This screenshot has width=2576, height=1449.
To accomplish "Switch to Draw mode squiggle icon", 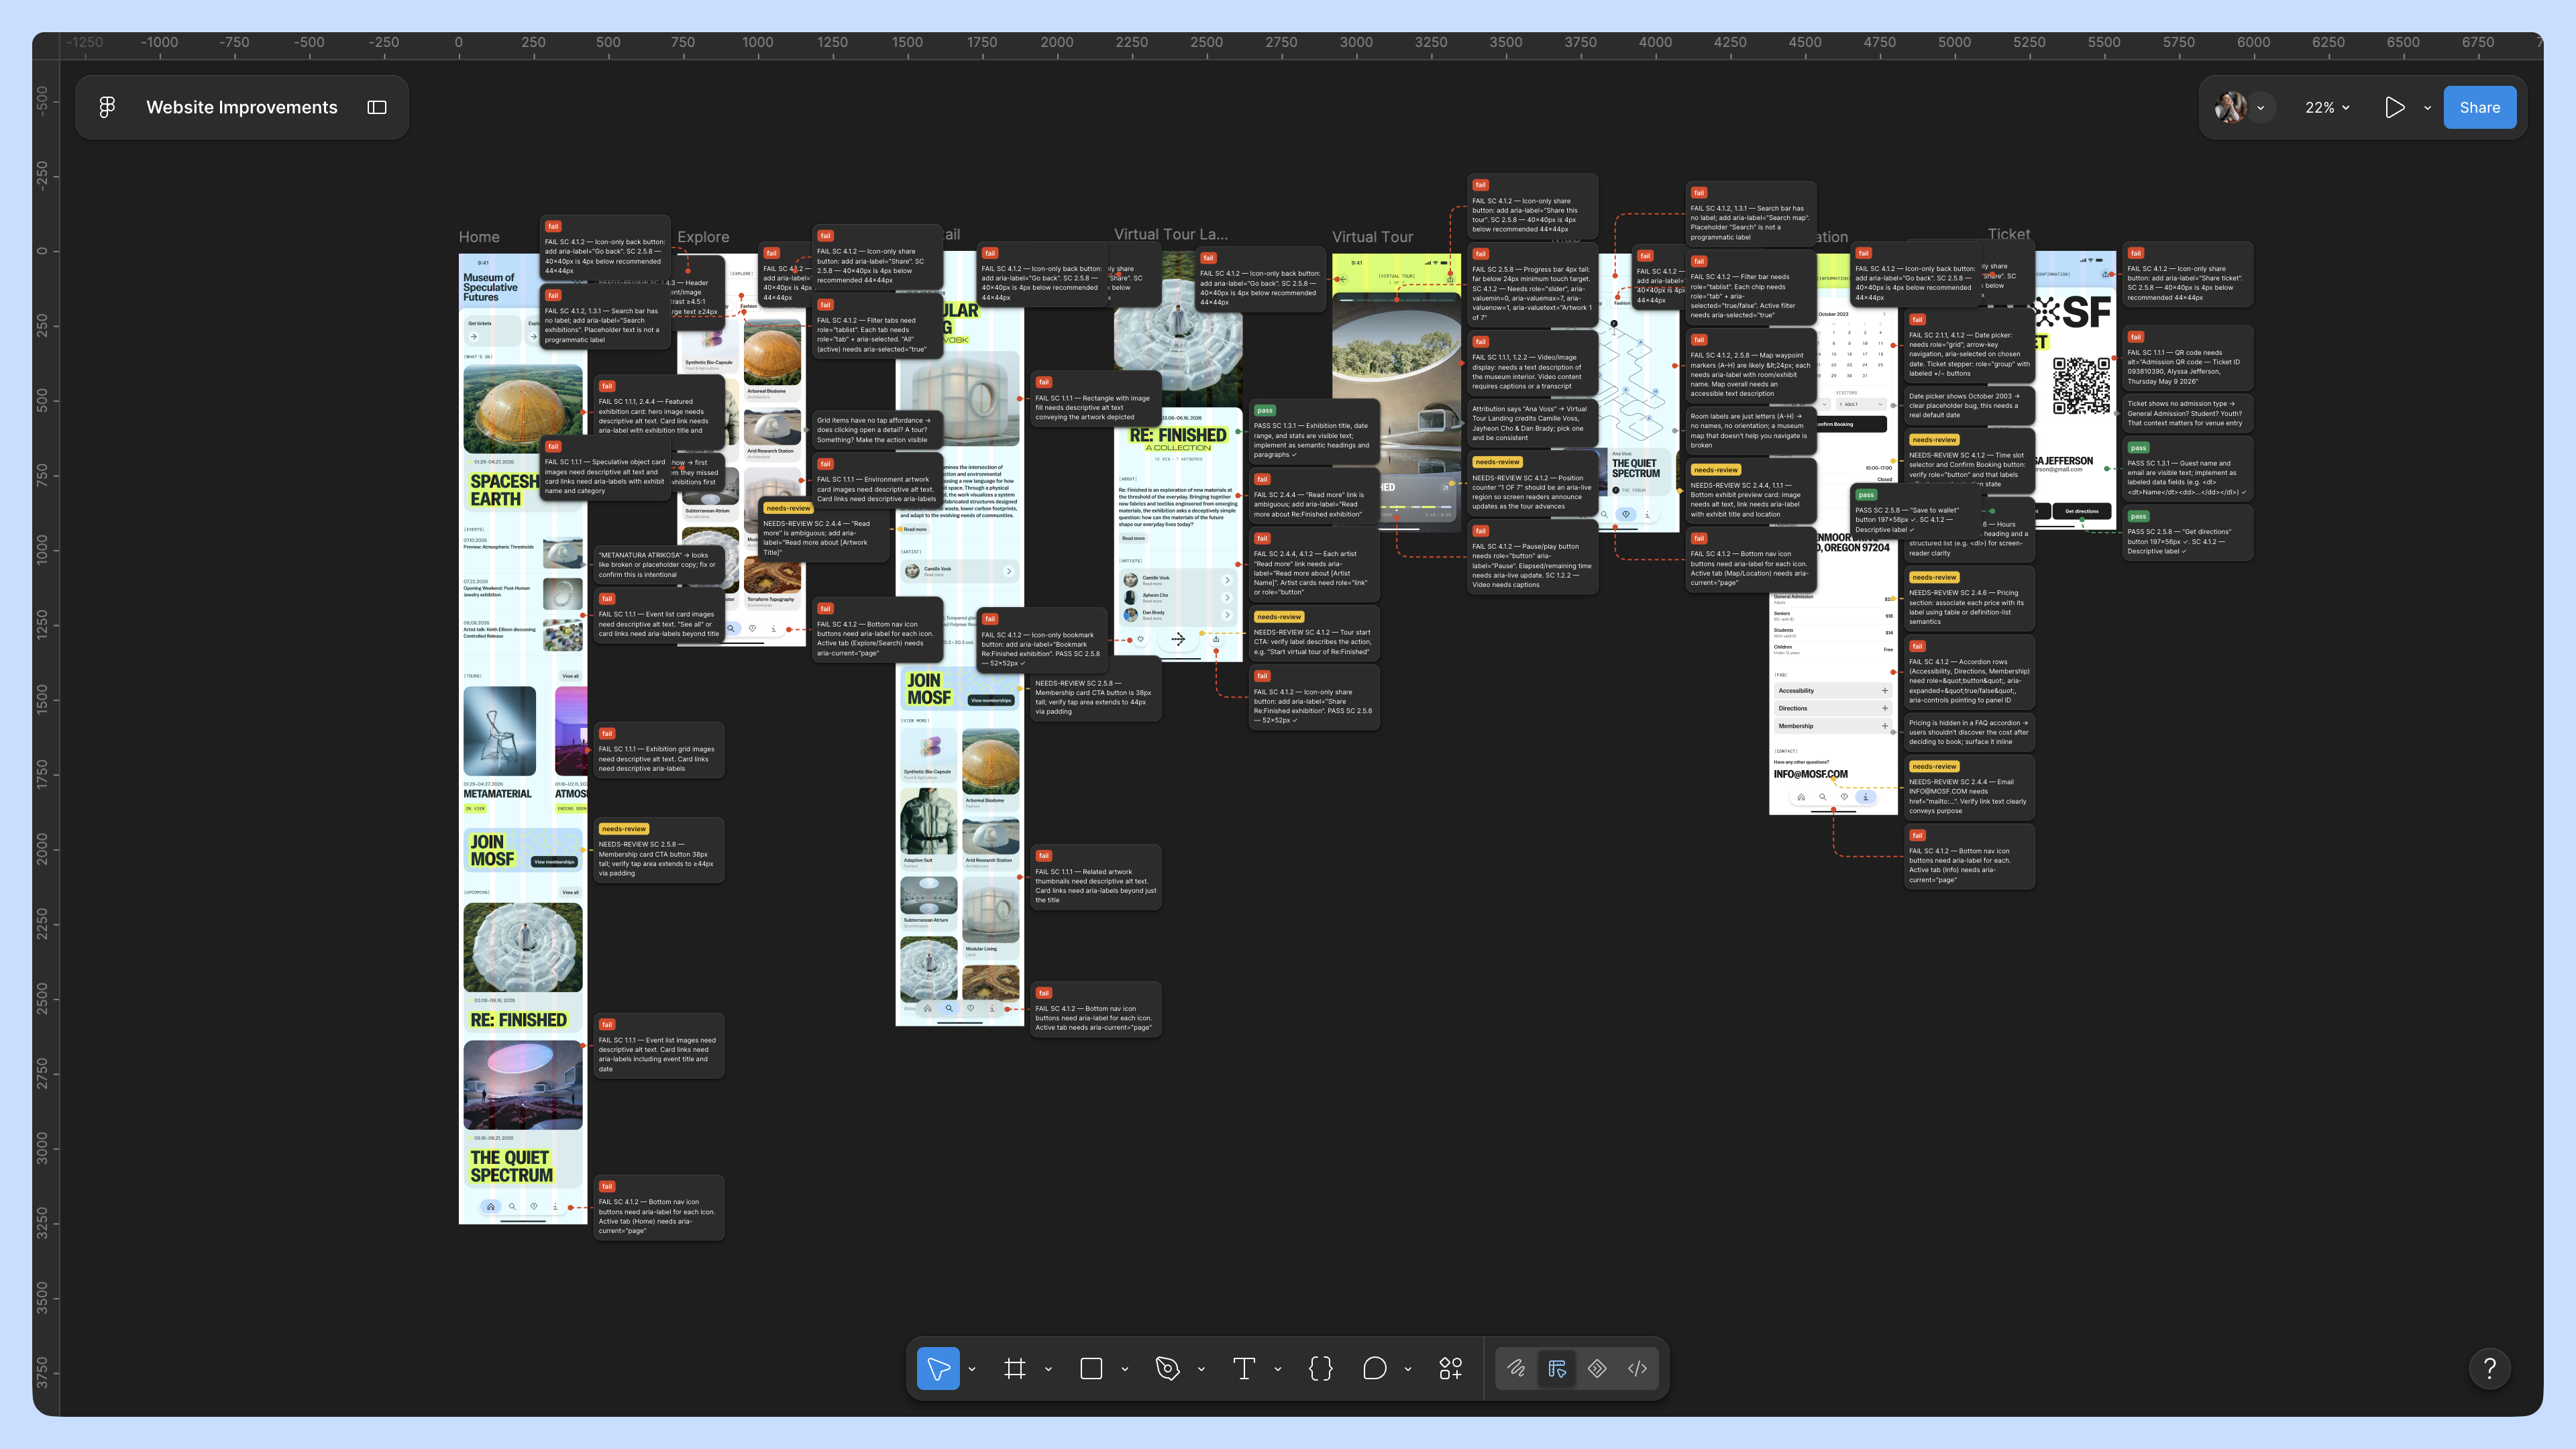I will 1516,1368.
